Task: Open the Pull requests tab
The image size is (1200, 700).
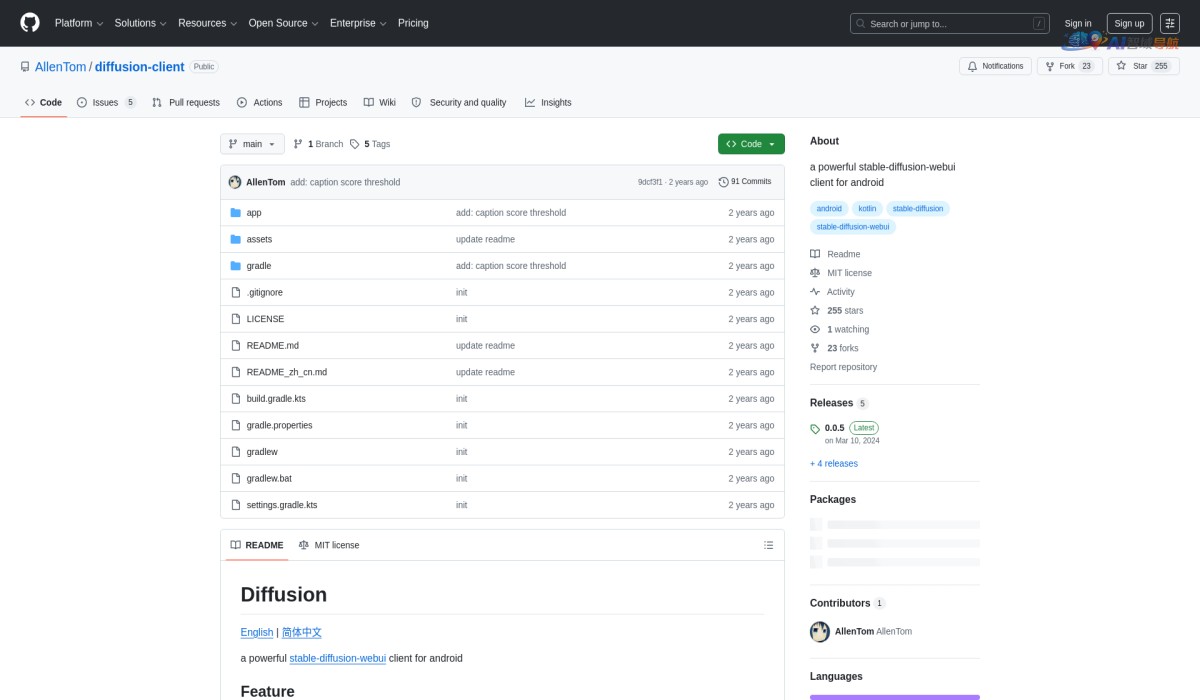Action: (186, 102)
